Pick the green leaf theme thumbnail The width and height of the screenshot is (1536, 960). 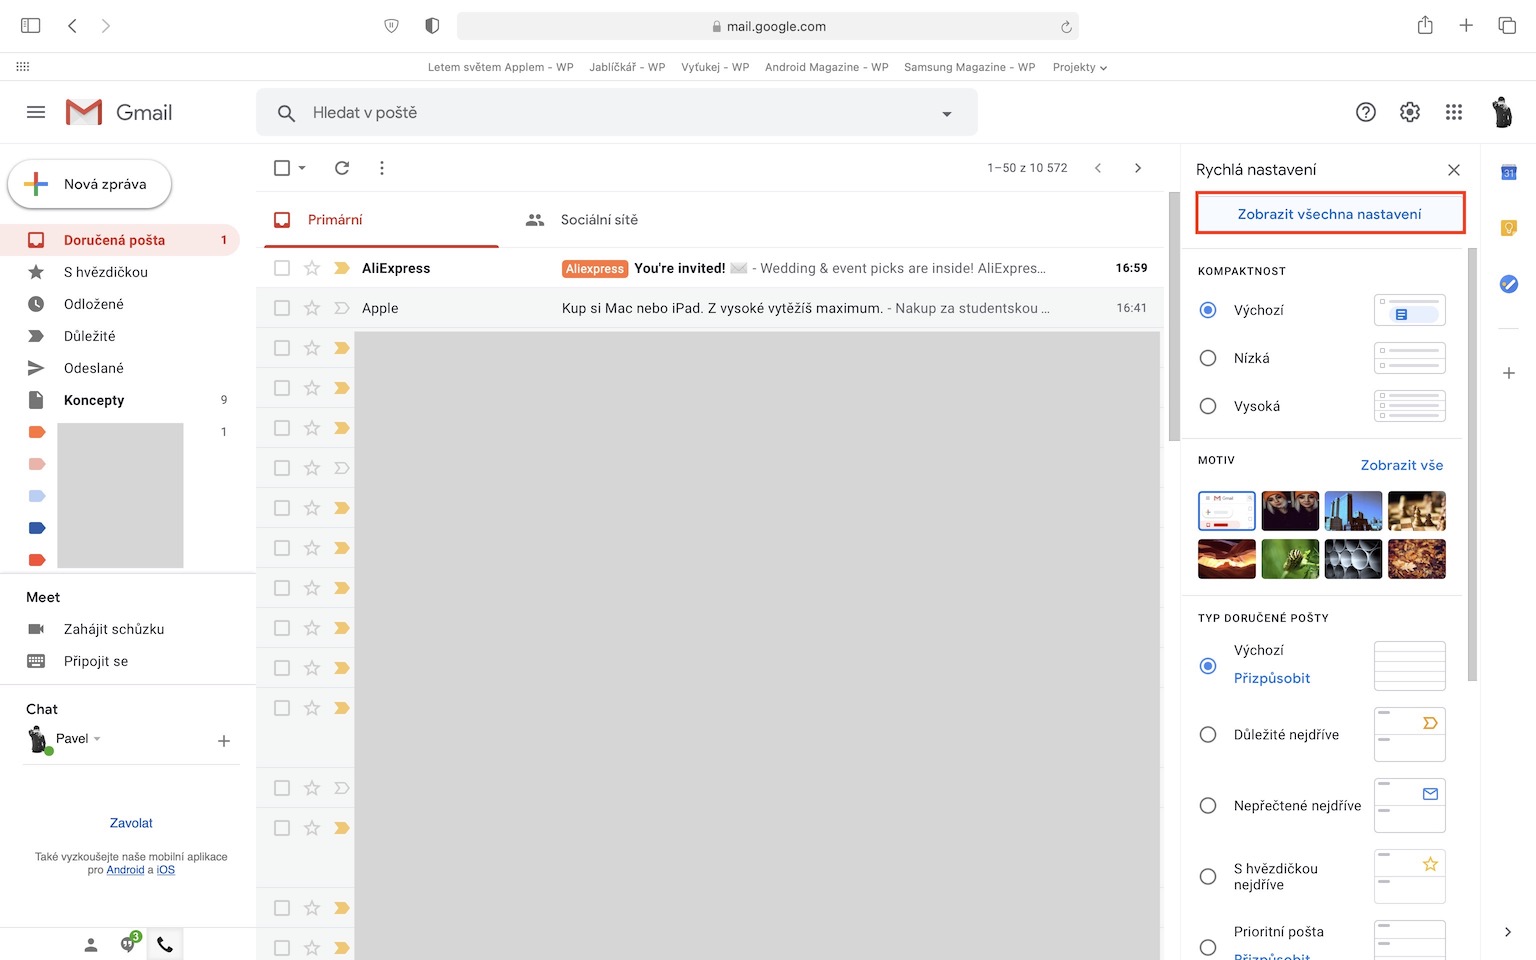pos(1290,559)
